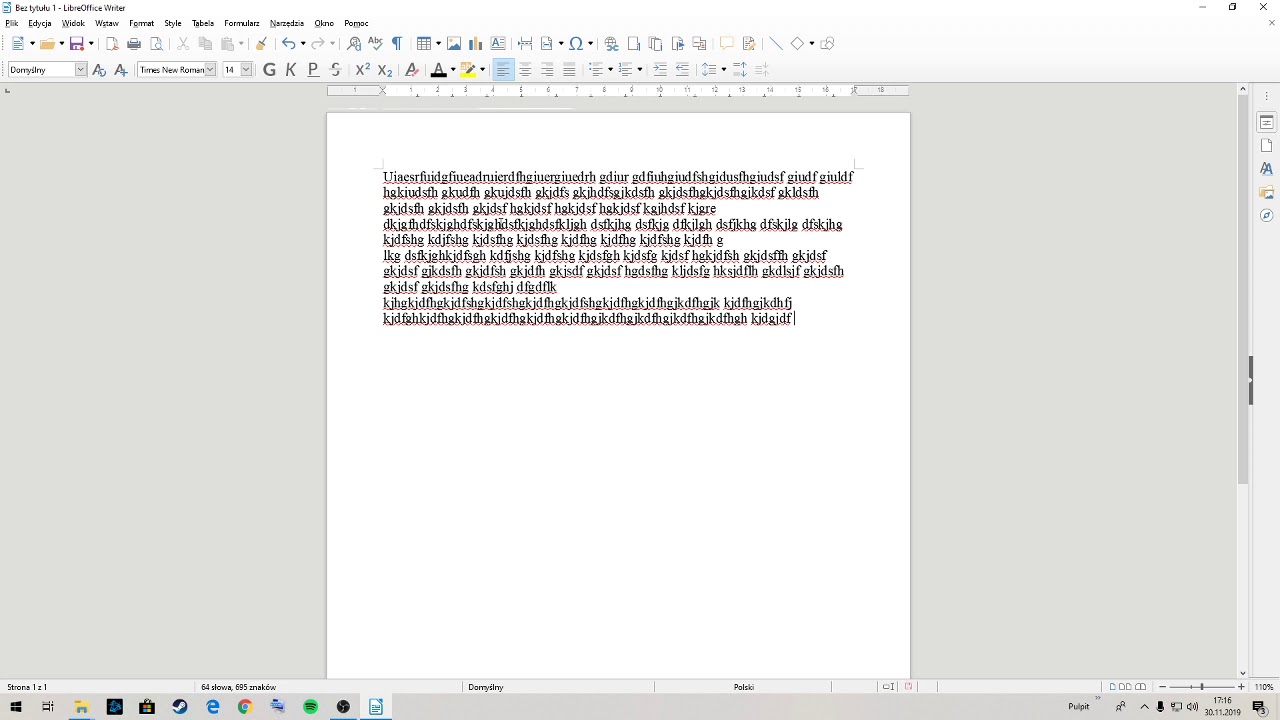Click the Clone formatting paintbrush icon
The height and width of the screenshot is (720, 1280).
point(261,44)
